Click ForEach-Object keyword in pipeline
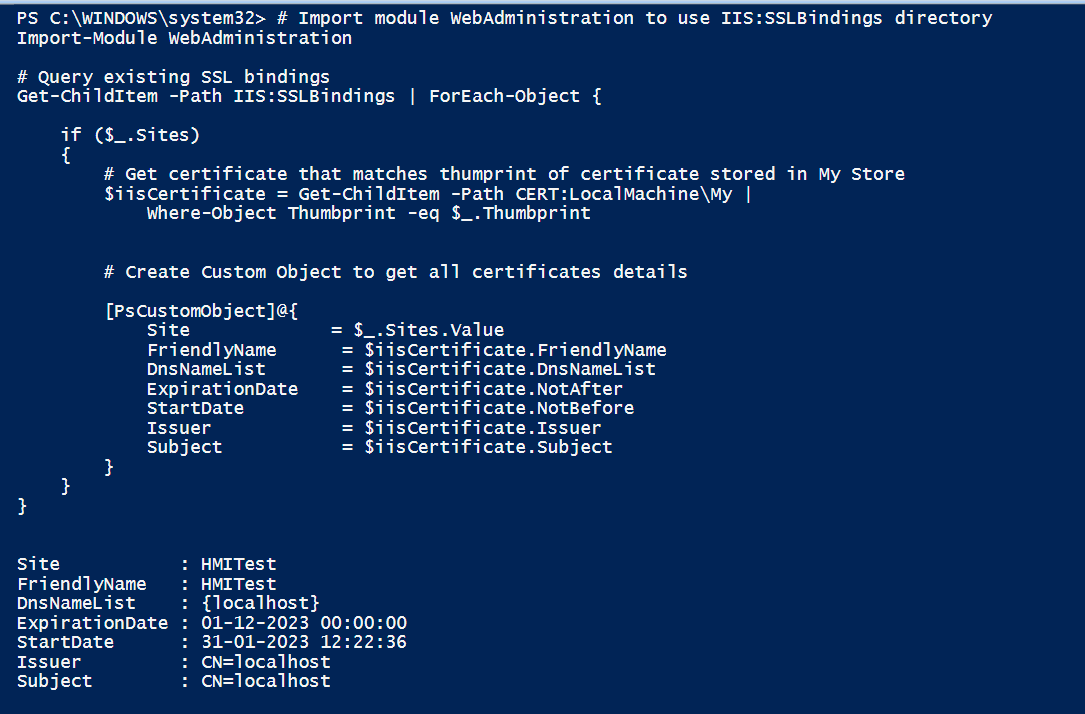Viewport: 1085px width, 714px height. 504,96
